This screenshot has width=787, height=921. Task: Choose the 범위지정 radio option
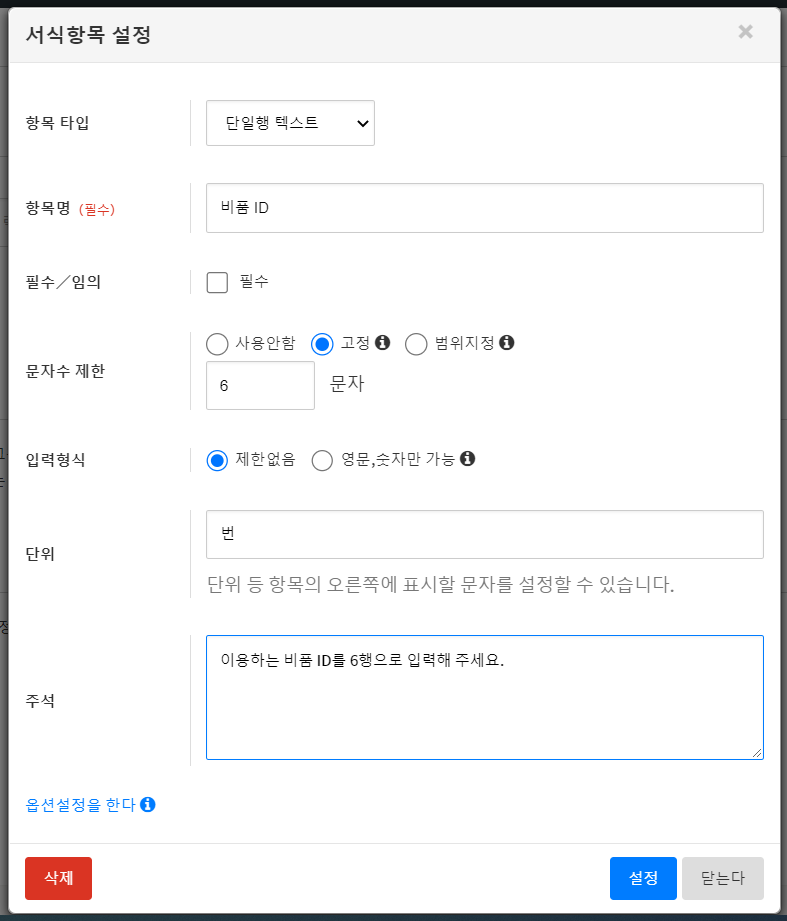416,344
